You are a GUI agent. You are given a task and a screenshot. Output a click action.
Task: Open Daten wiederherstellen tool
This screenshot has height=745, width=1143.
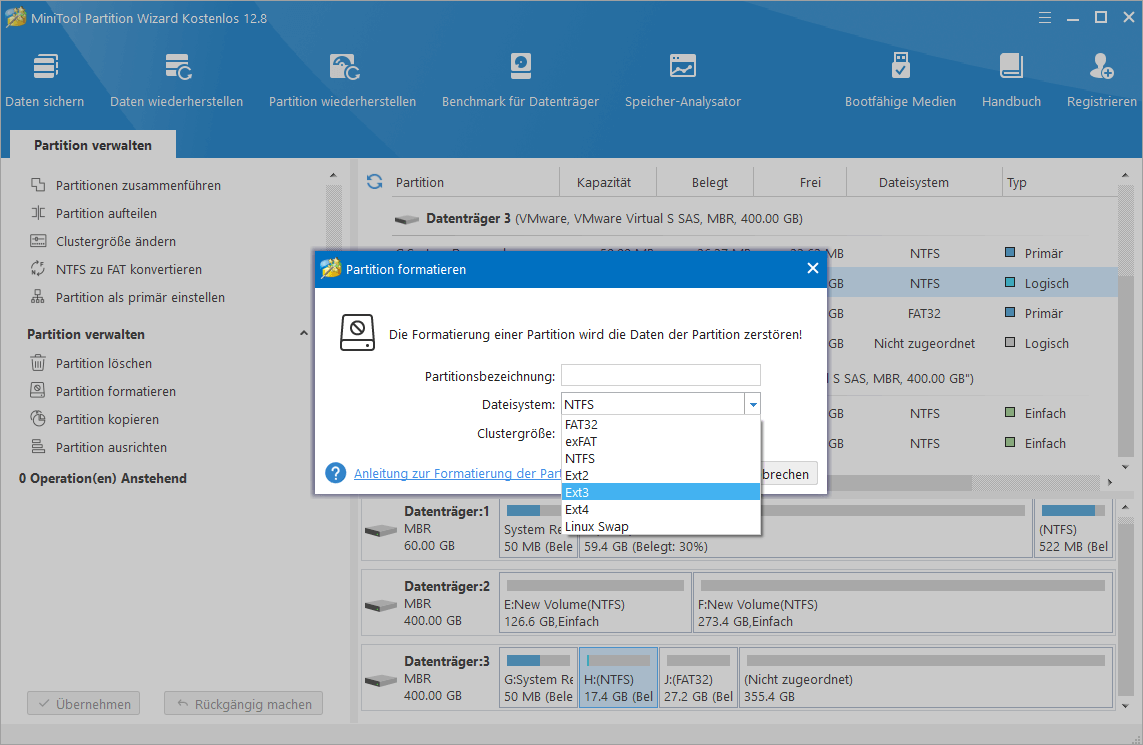[177, 80]
